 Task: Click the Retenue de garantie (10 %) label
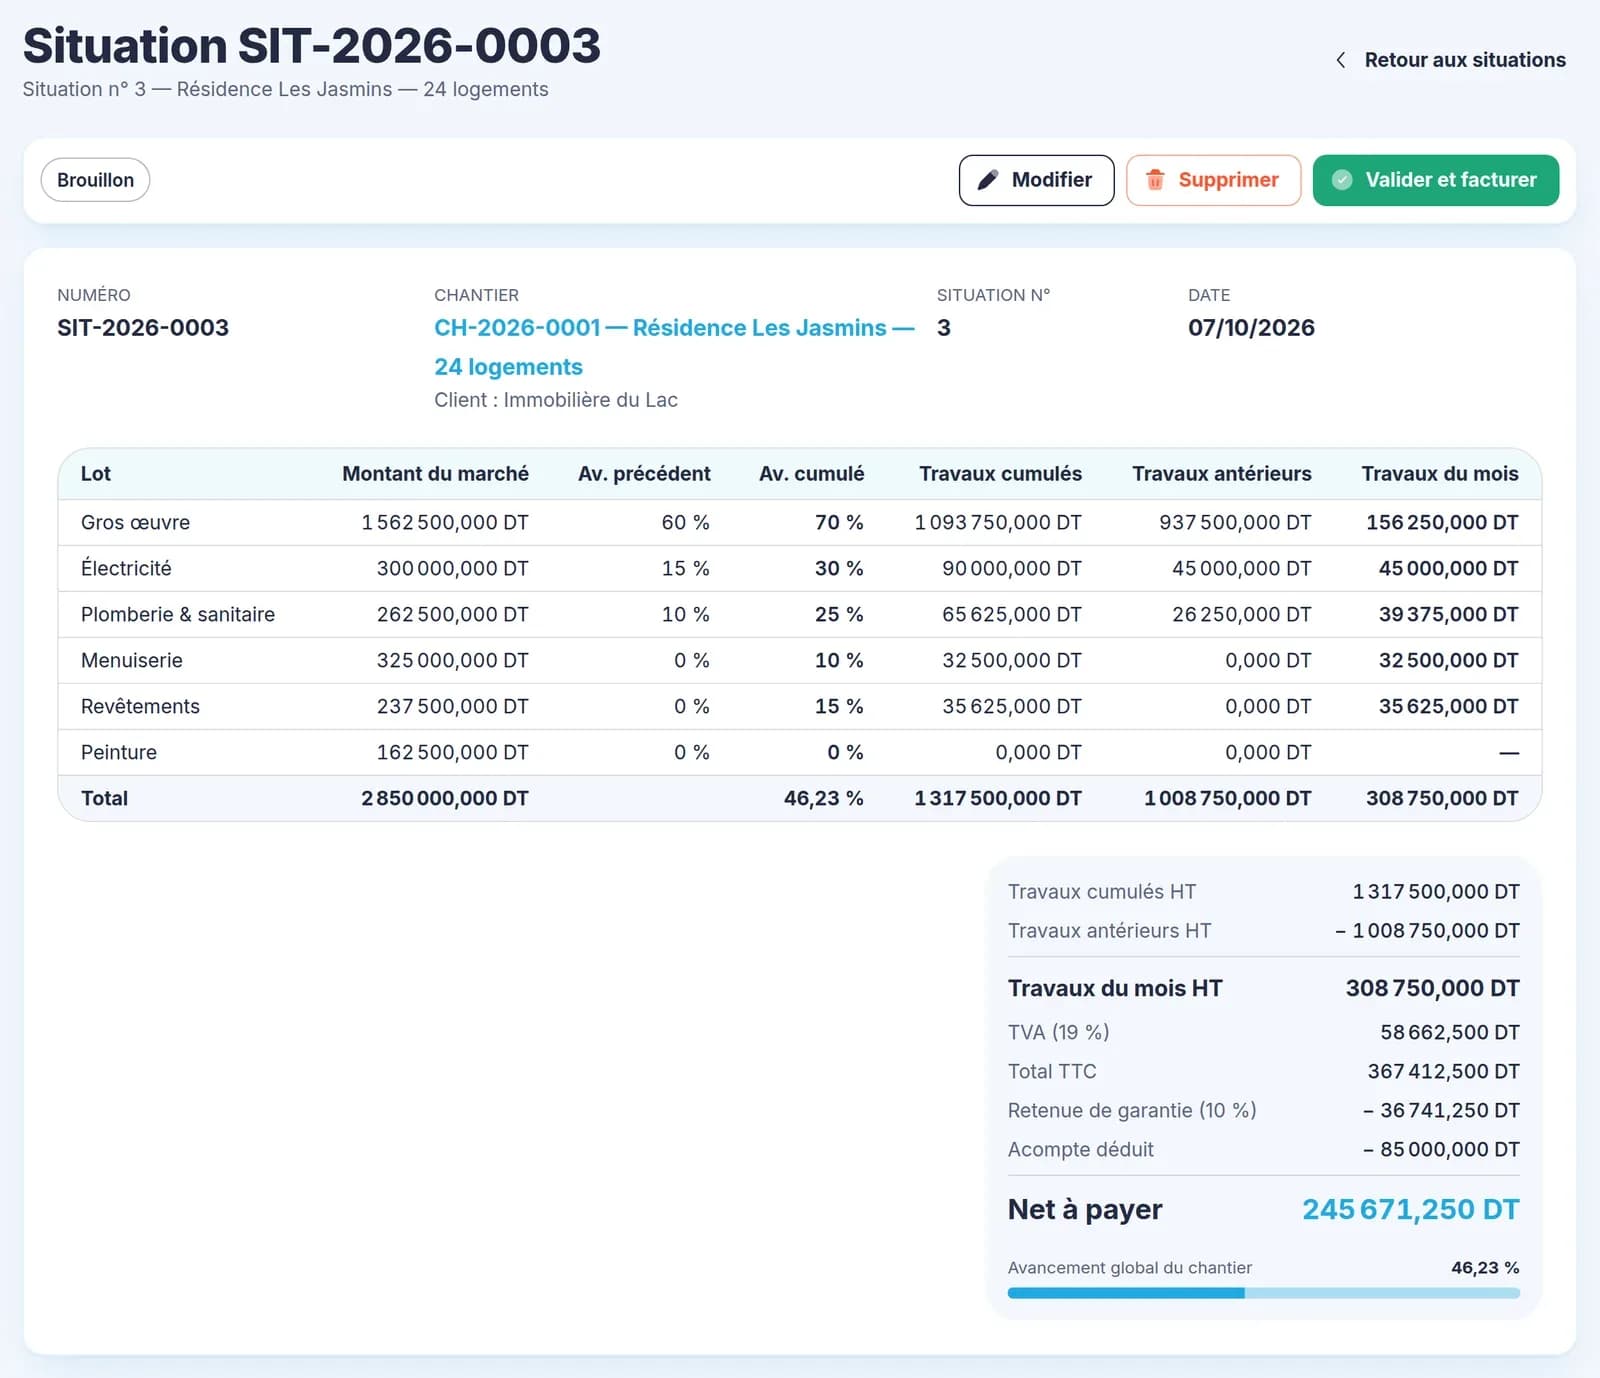pyautogui.click(x=1132, y=1110)
